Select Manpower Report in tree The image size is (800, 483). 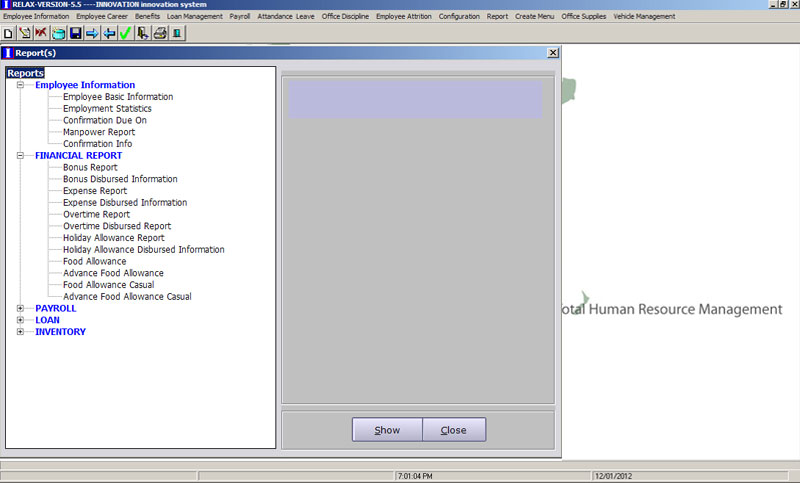click(99, 132)
